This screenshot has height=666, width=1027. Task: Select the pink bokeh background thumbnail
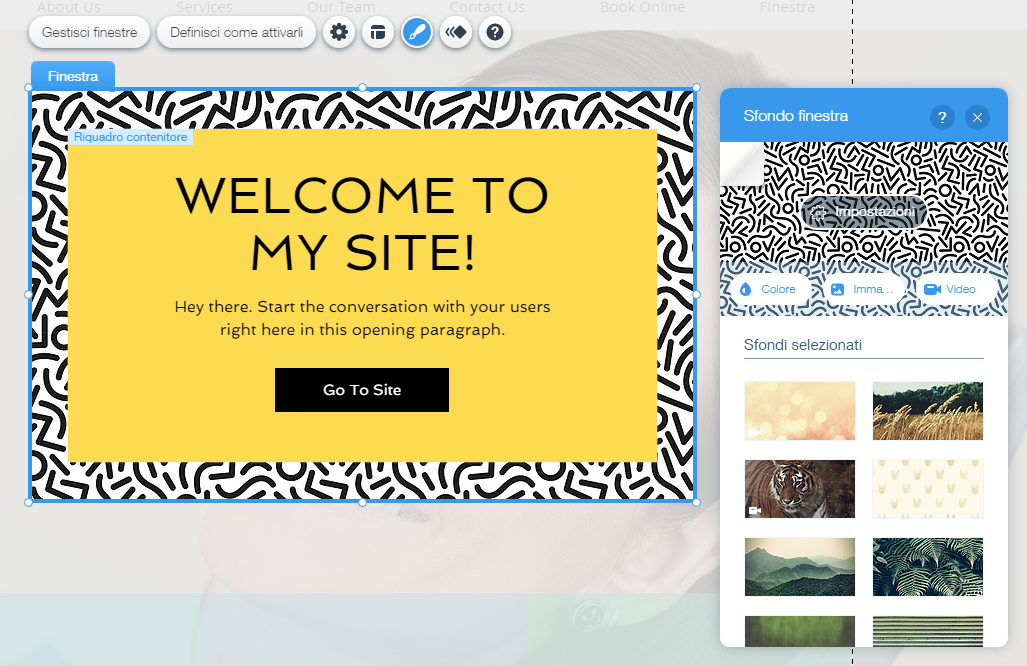800,411
